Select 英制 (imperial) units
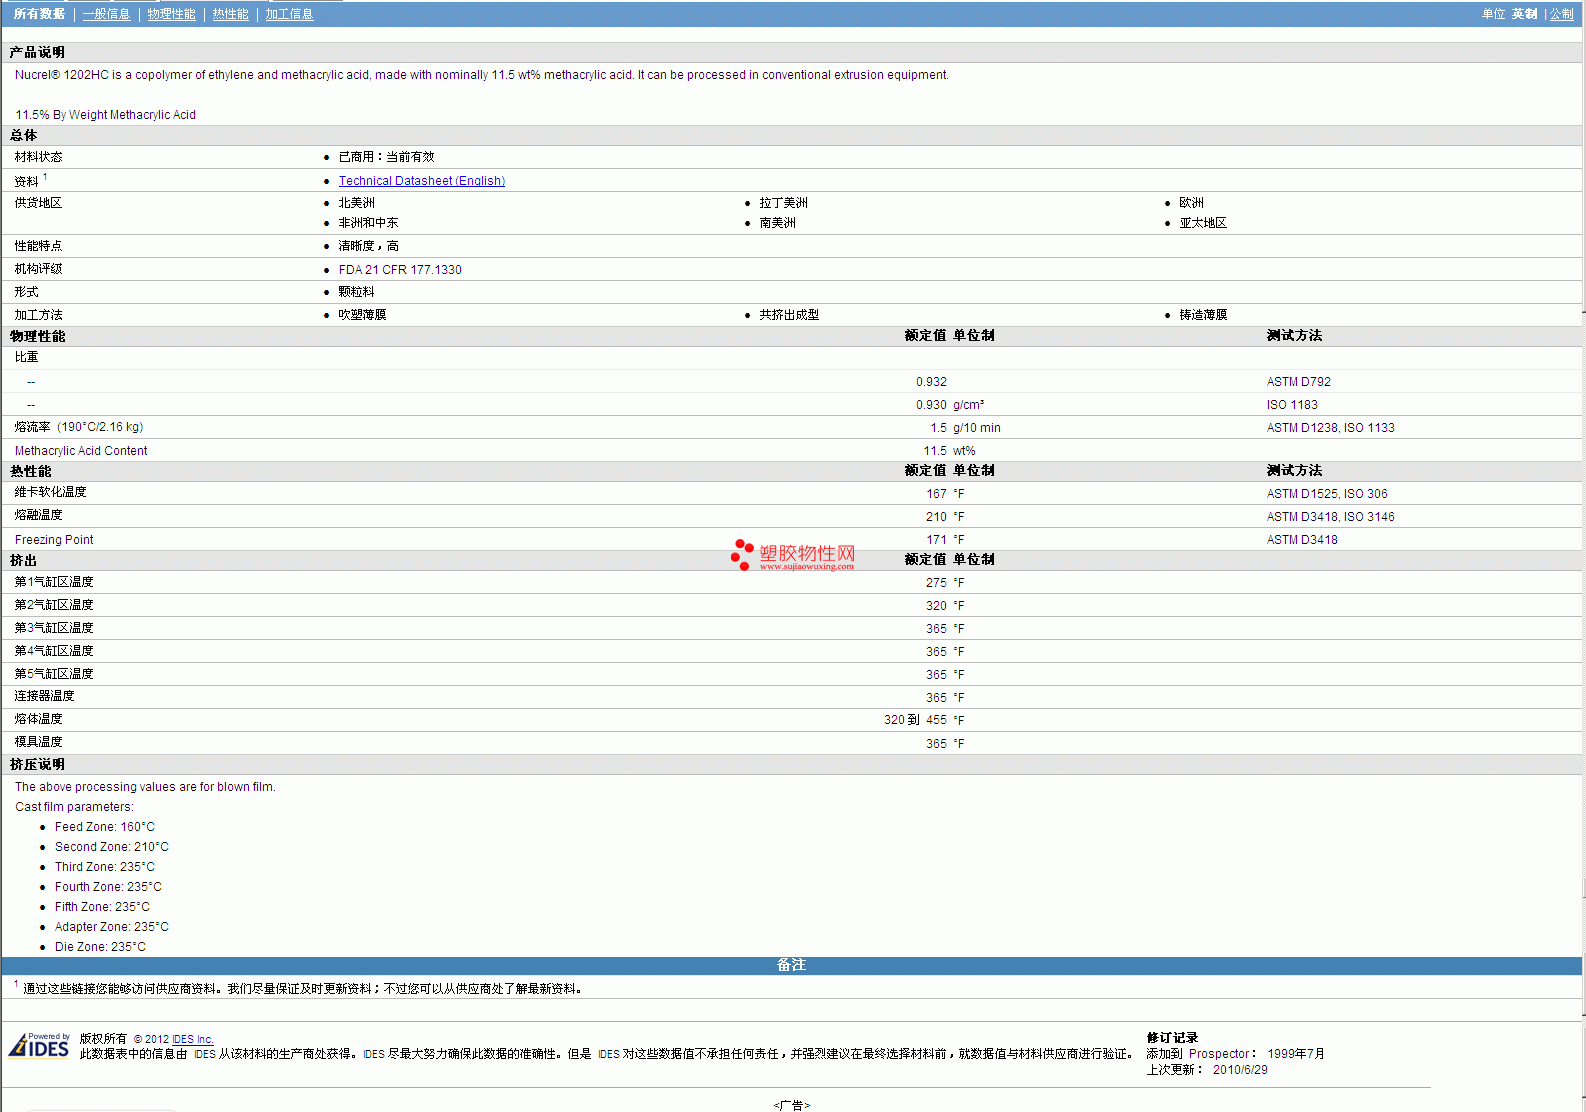This screenshot has height=1112, width=1586. pos(1524,14)
